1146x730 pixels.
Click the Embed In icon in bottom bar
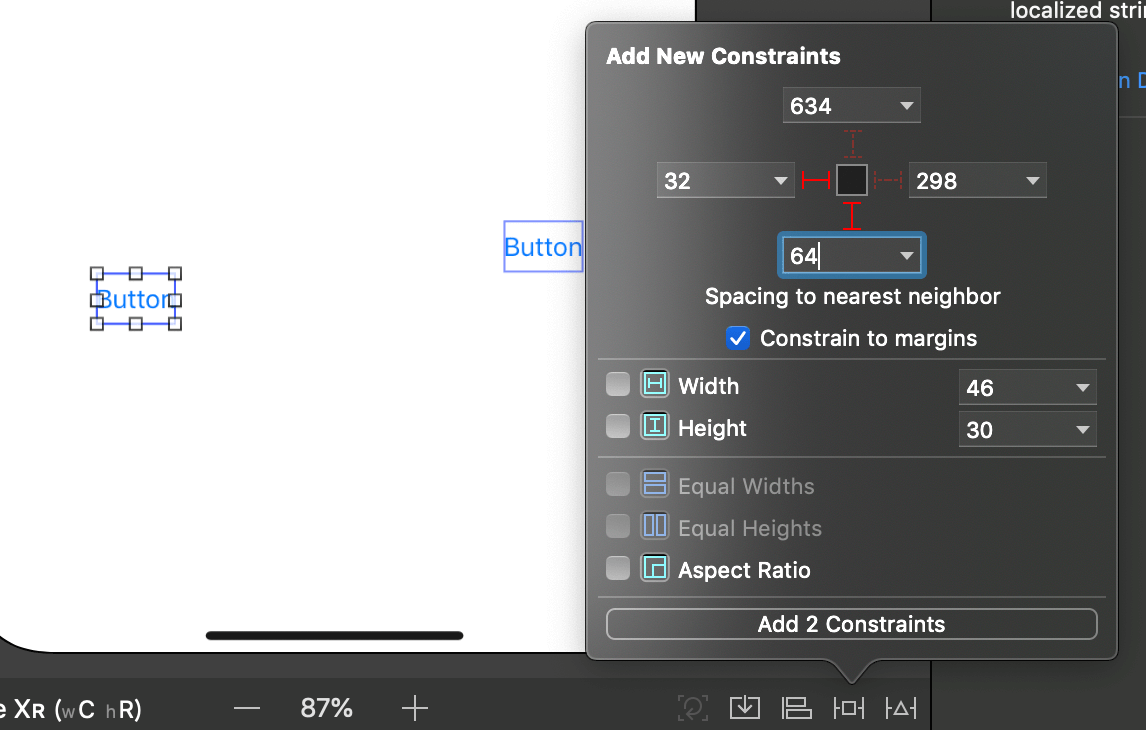[x=744, y=708]
